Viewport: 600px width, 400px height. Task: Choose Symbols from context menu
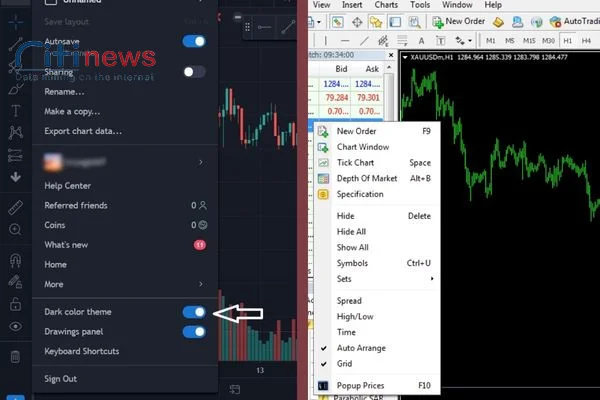click(377, 263)
